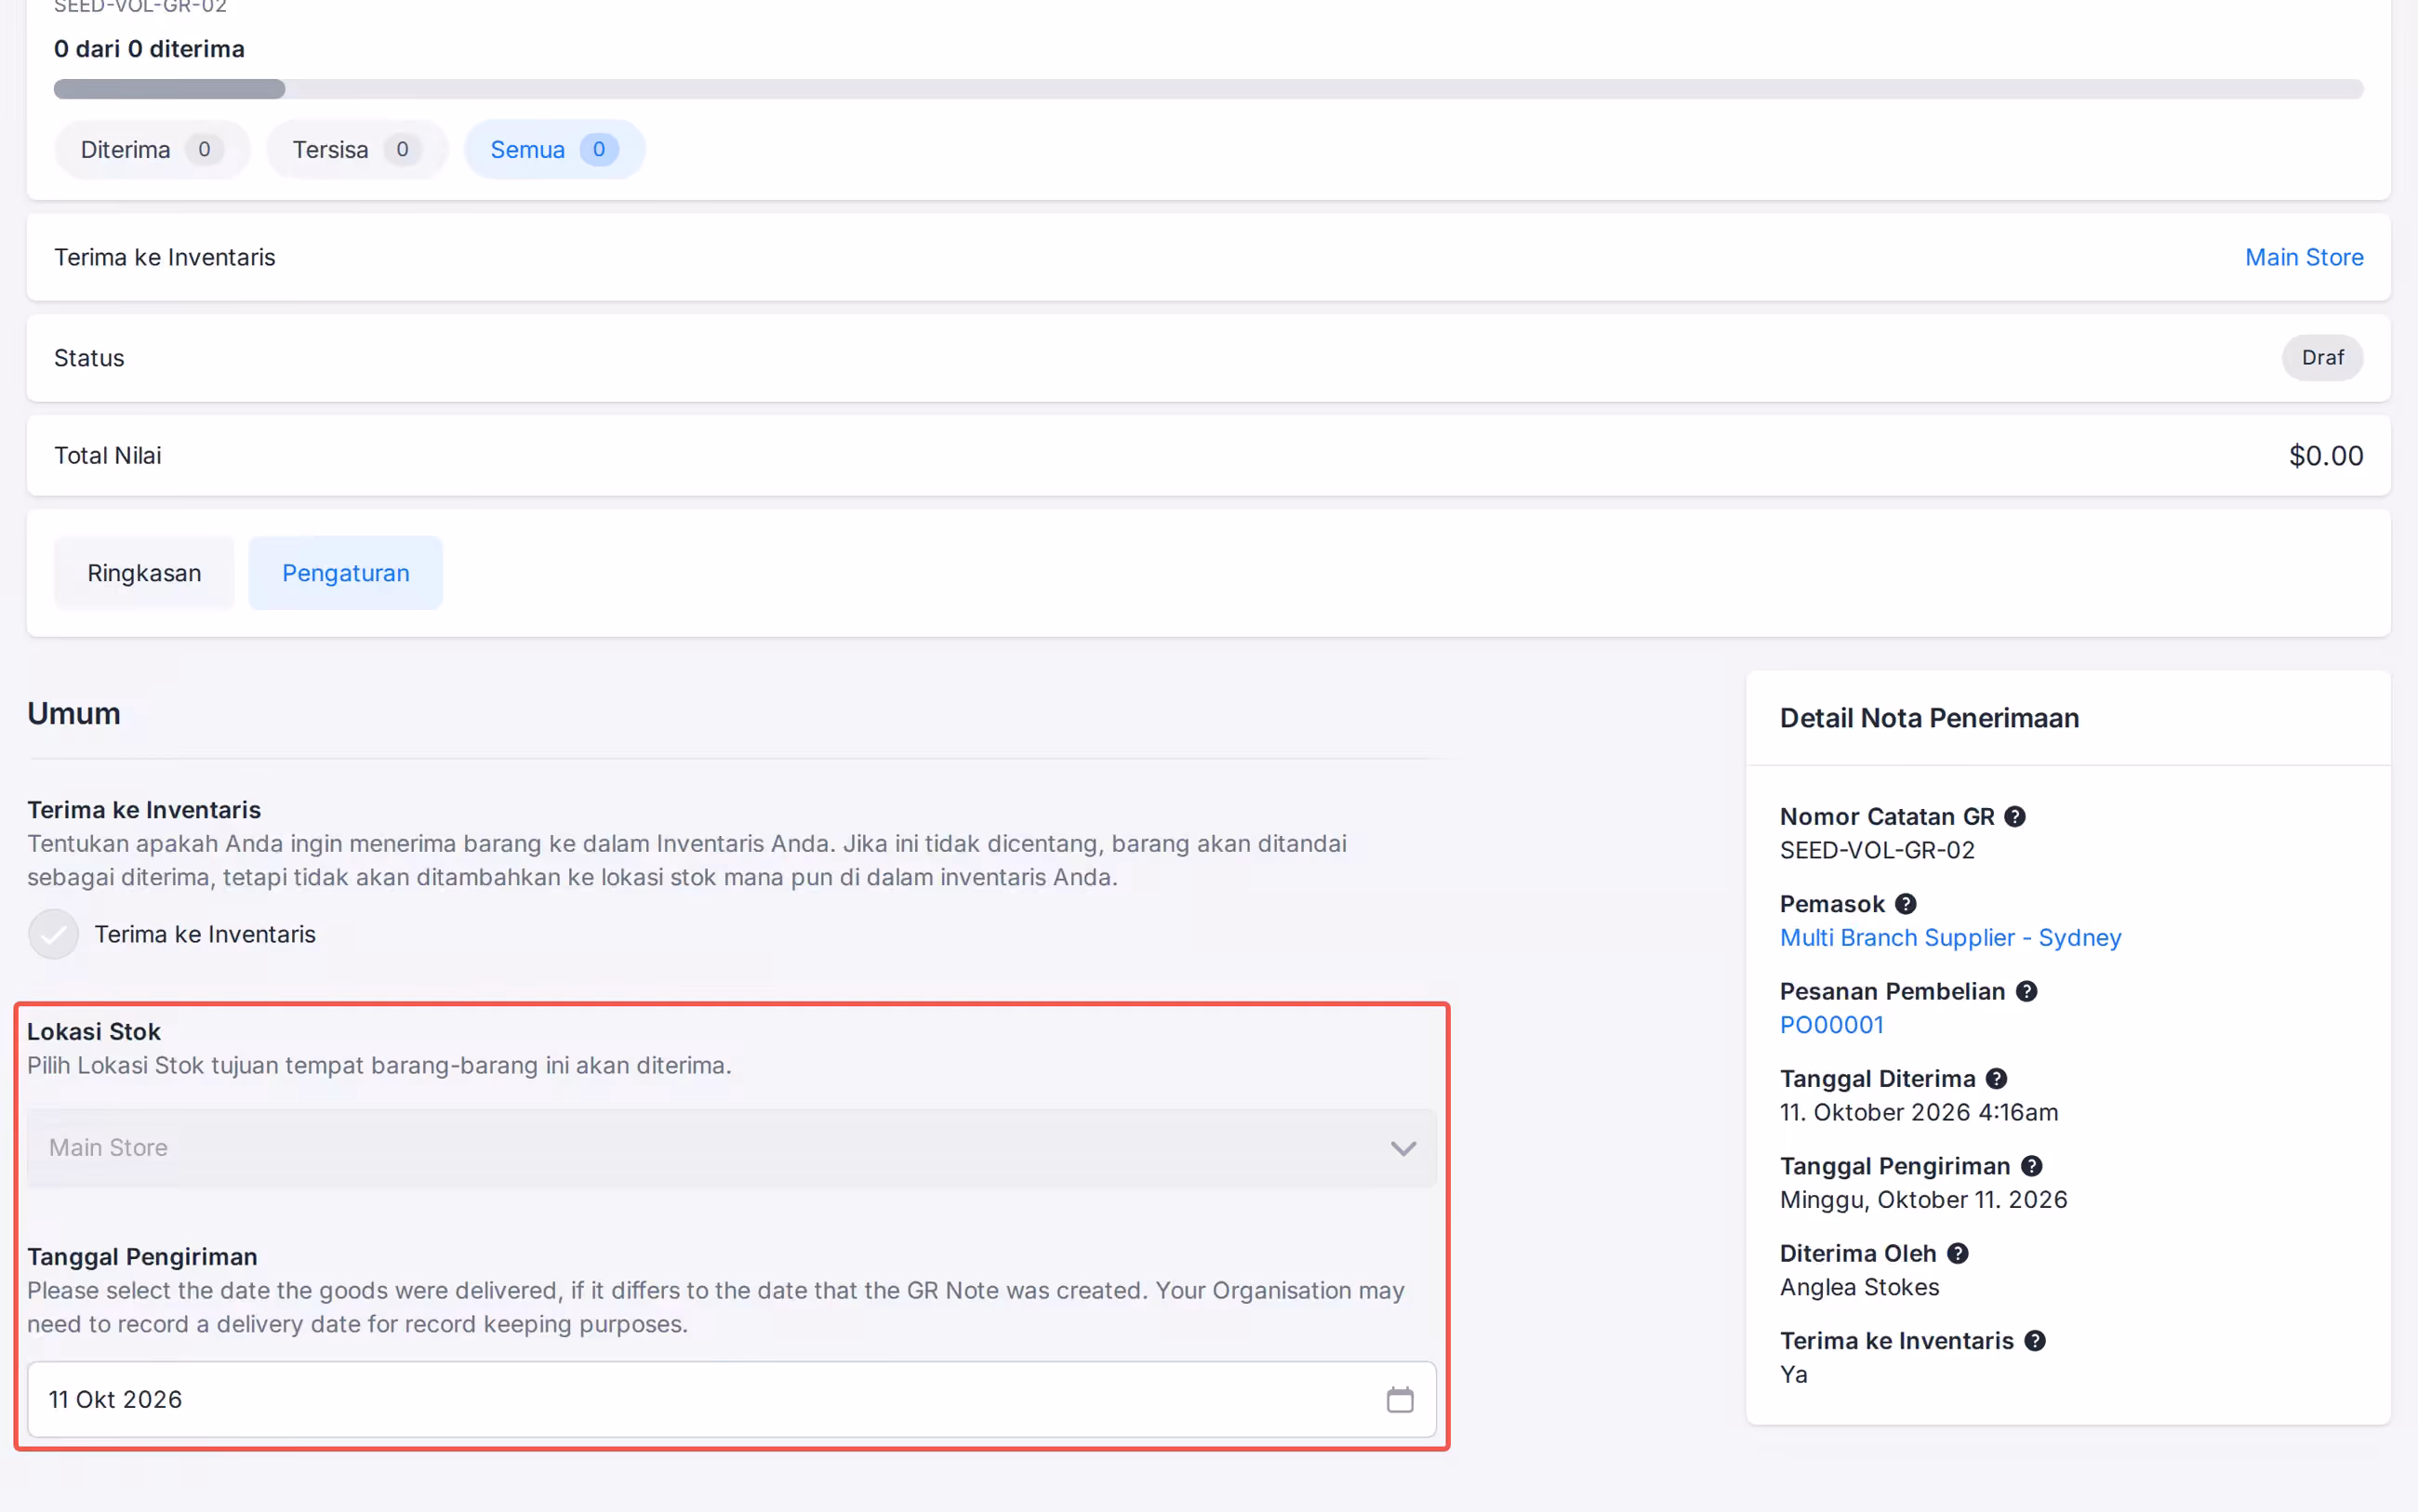Viewport: 2418px width, 1512px height.
Task: Filter items by Diterima
Action: tap(152, 150)
